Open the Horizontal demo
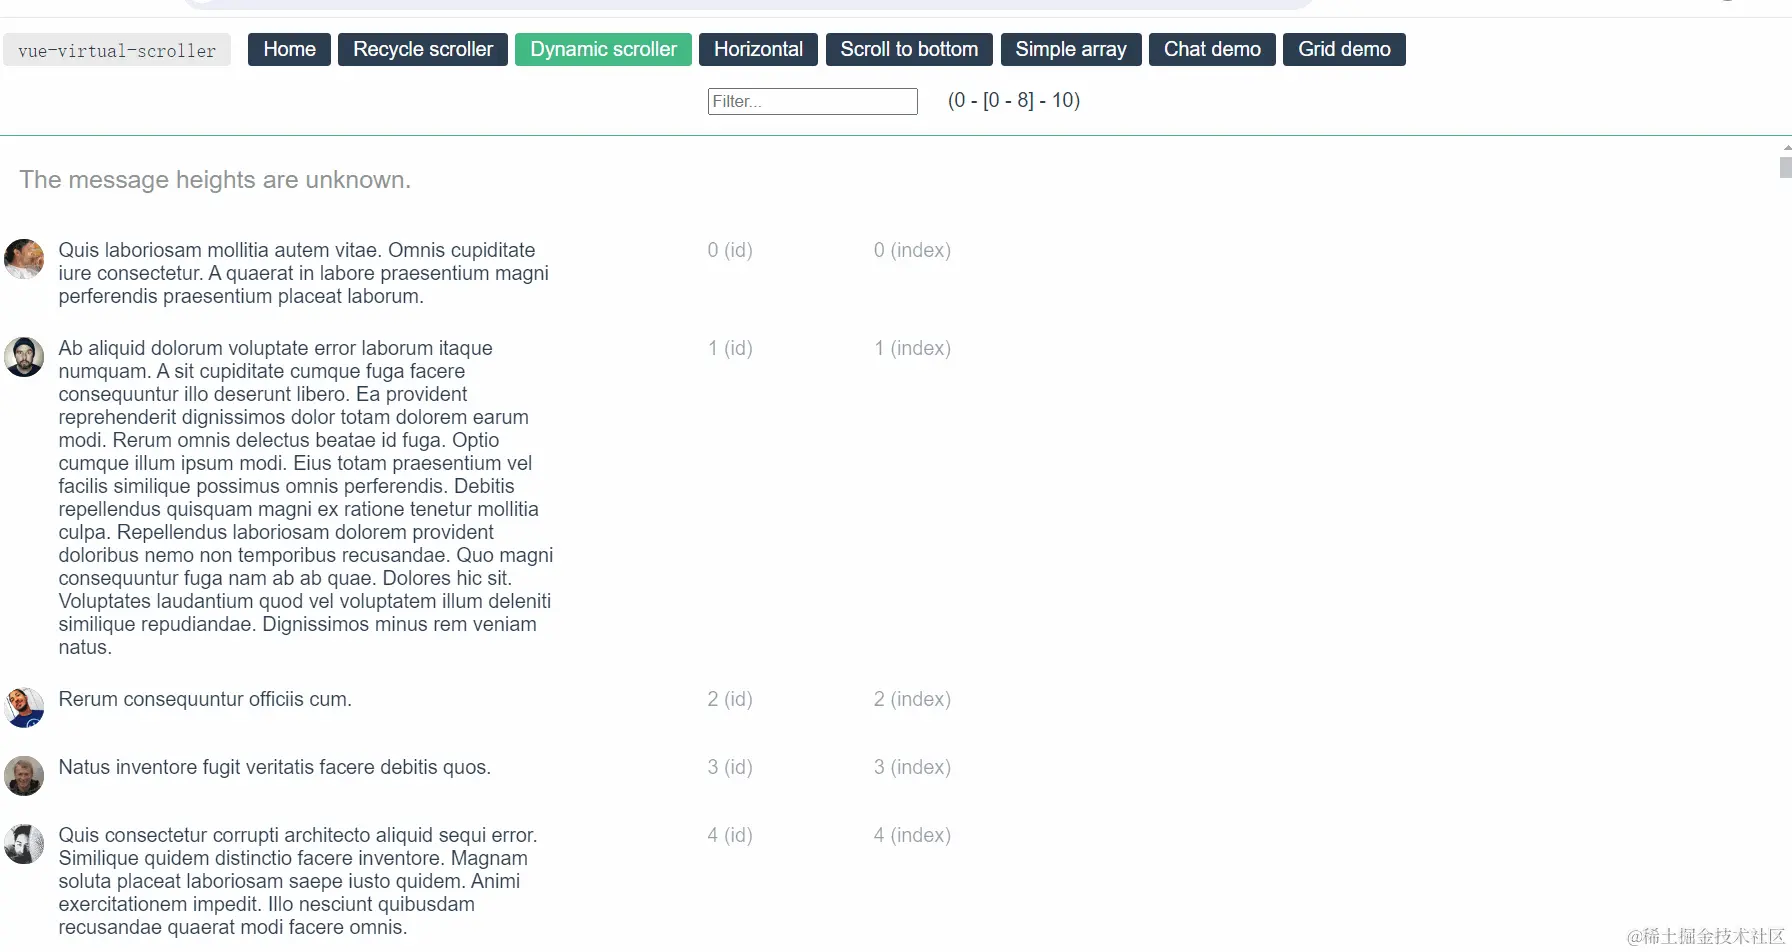The image size is (1792, 952). [x=758, y=49]
